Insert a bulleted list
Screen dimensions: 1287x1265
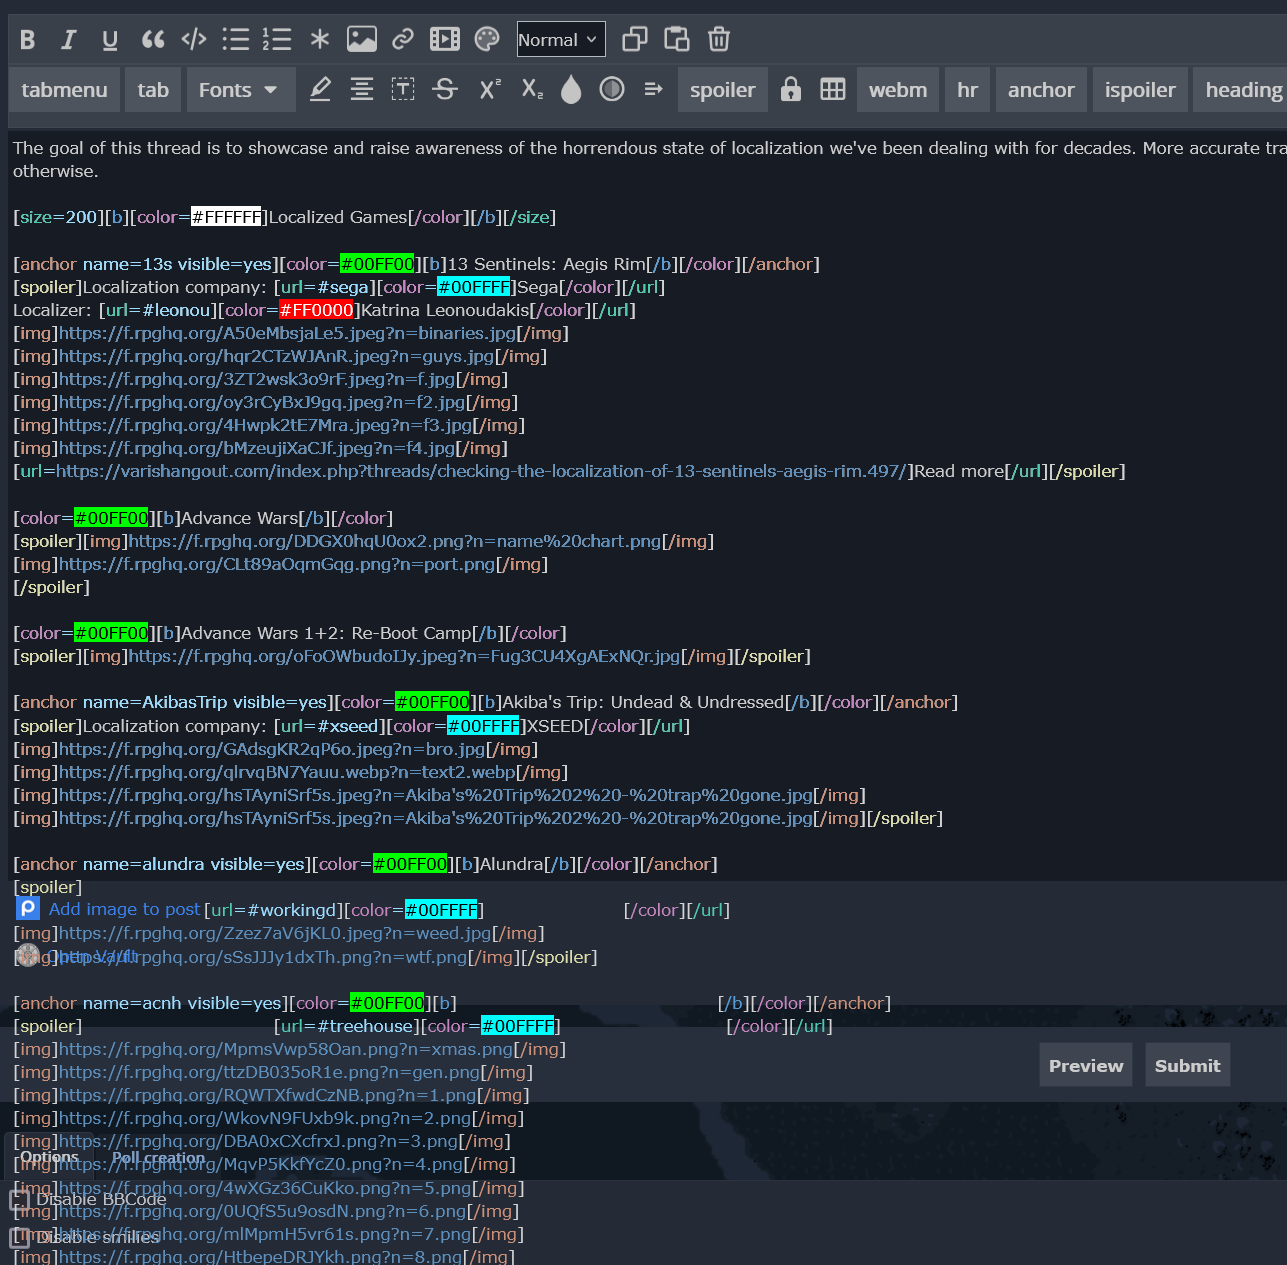coord(236,40)
